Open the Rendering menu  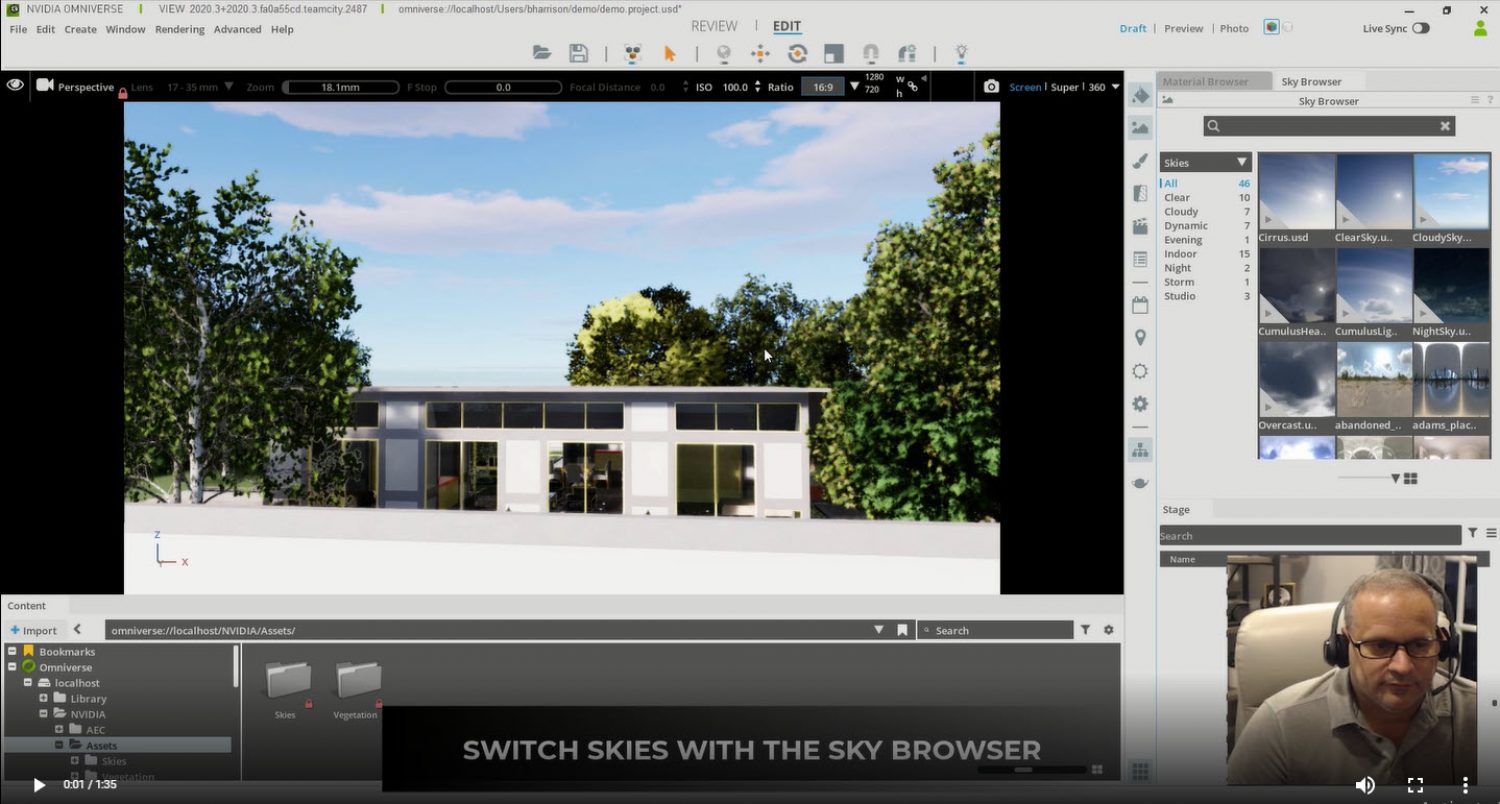[179, 29]
